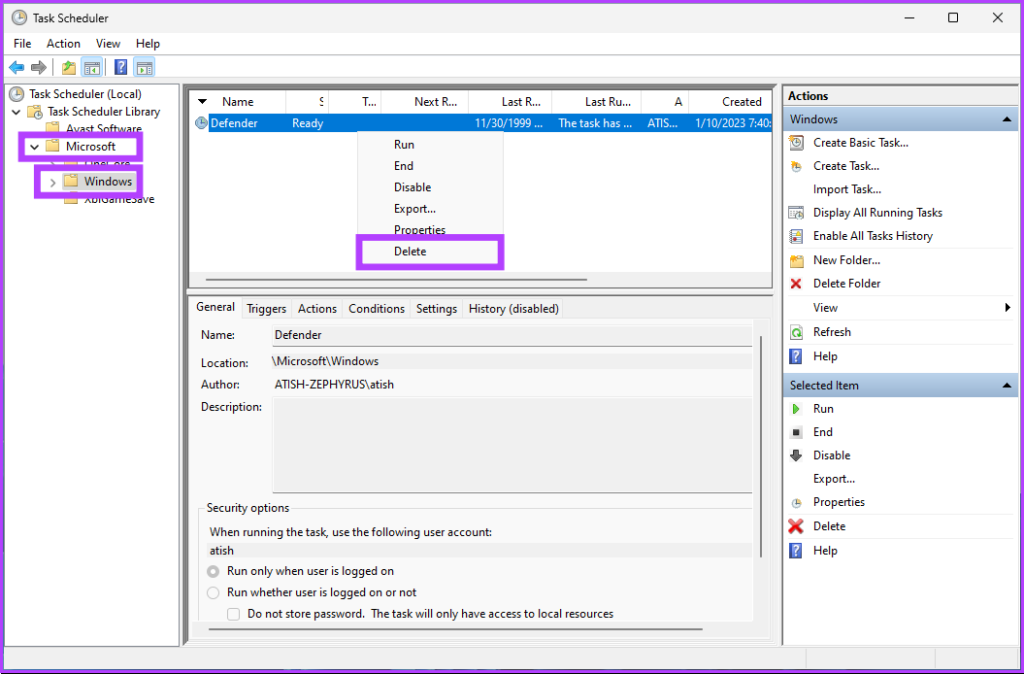Click Enable All Tasks History

click(872, 236)
